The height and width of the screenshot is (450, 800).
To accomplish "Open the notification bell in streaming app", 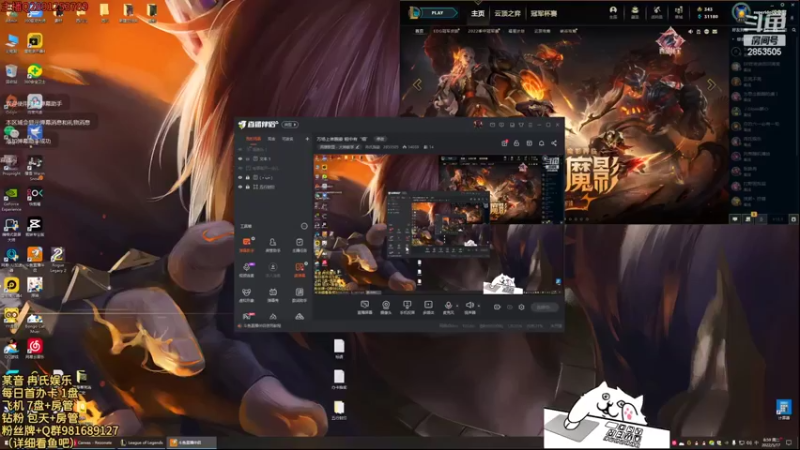I will click(x=541, y=143).
